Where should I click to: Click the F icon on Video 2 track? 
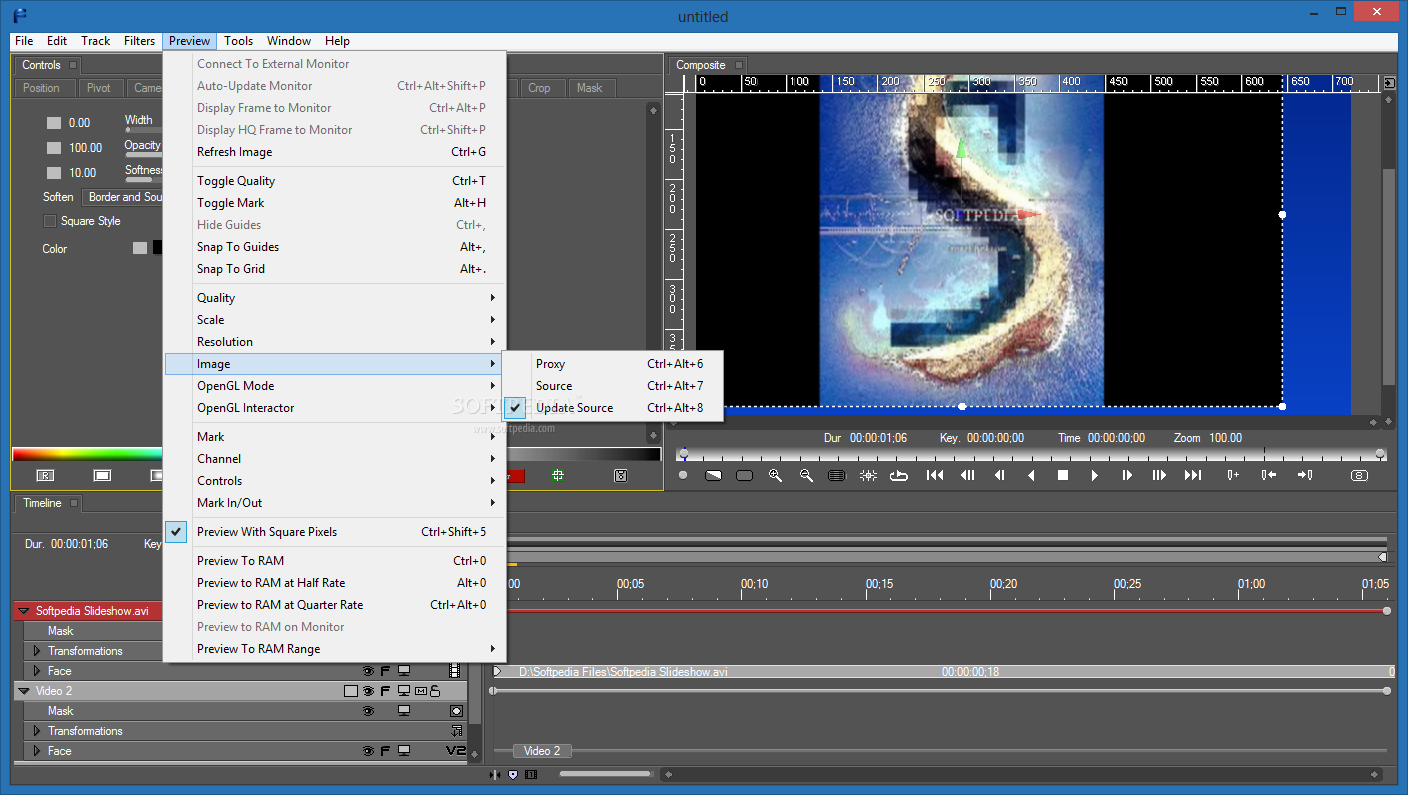coord(385,691)
